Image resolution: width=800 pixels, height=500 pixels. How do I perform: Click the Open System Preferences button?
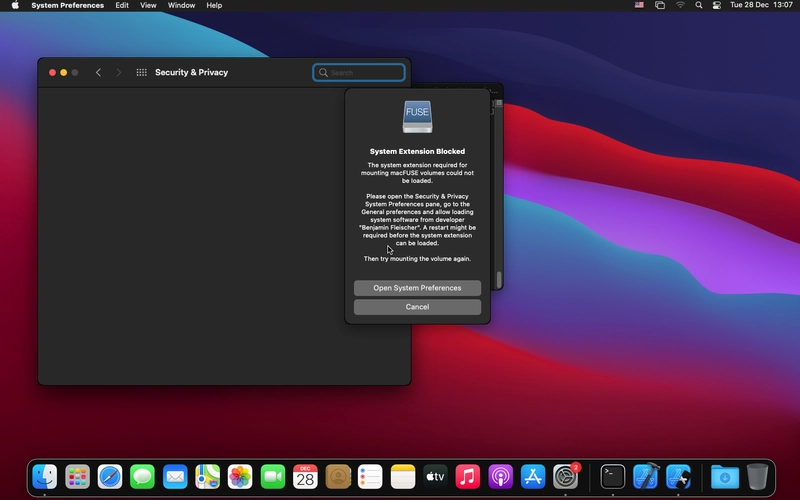coord(417,288)
